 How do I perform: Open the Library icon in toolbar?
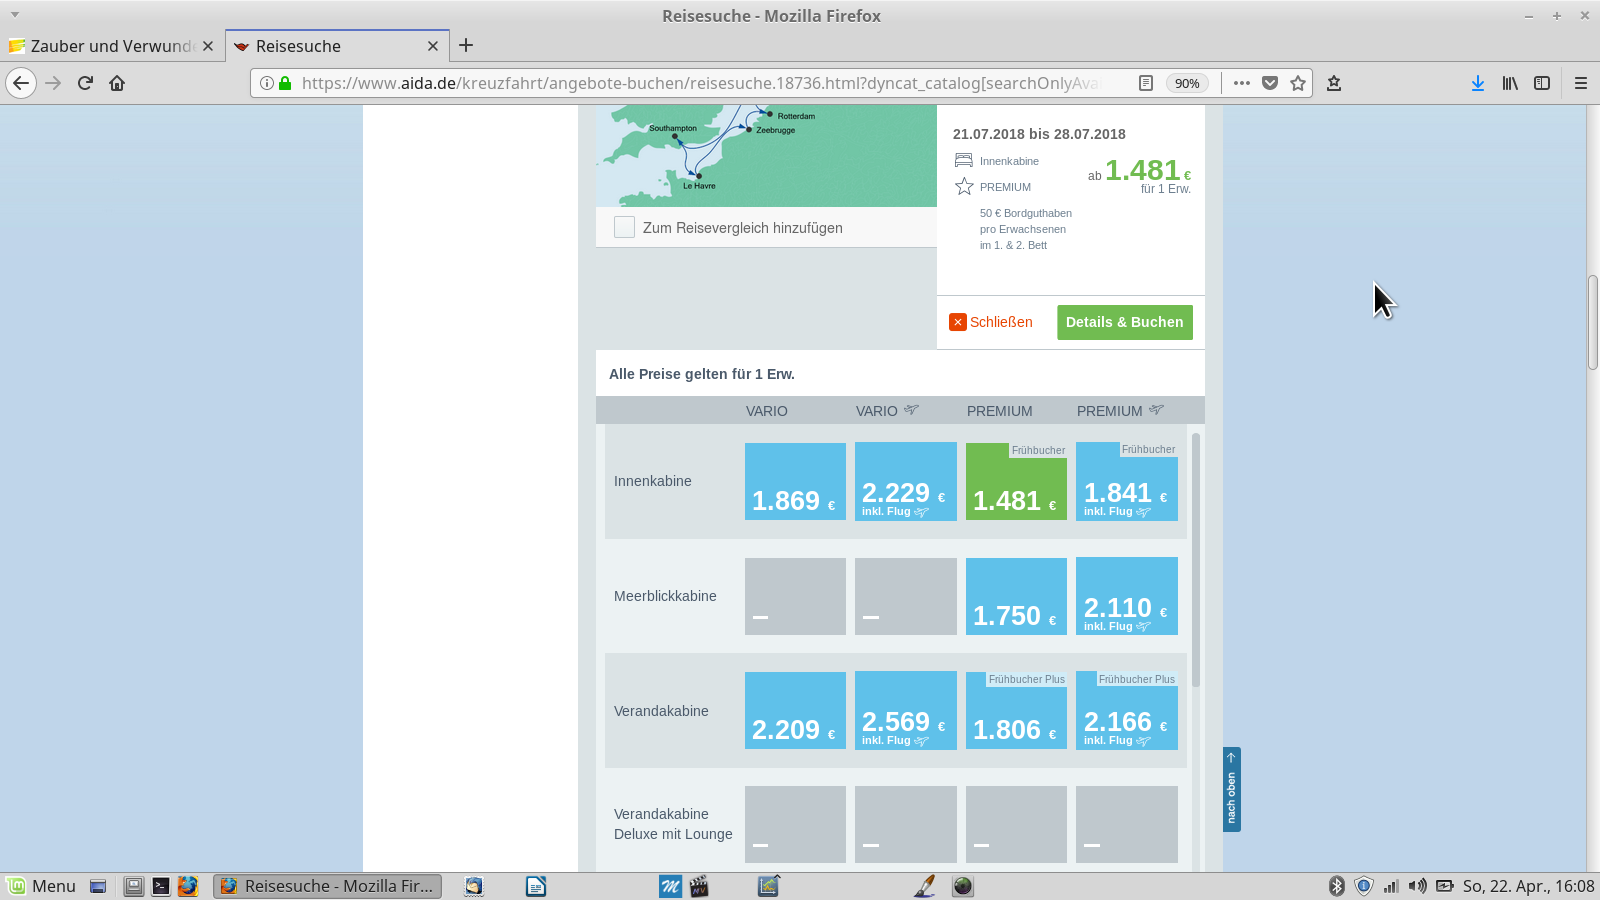point(1510,83)
